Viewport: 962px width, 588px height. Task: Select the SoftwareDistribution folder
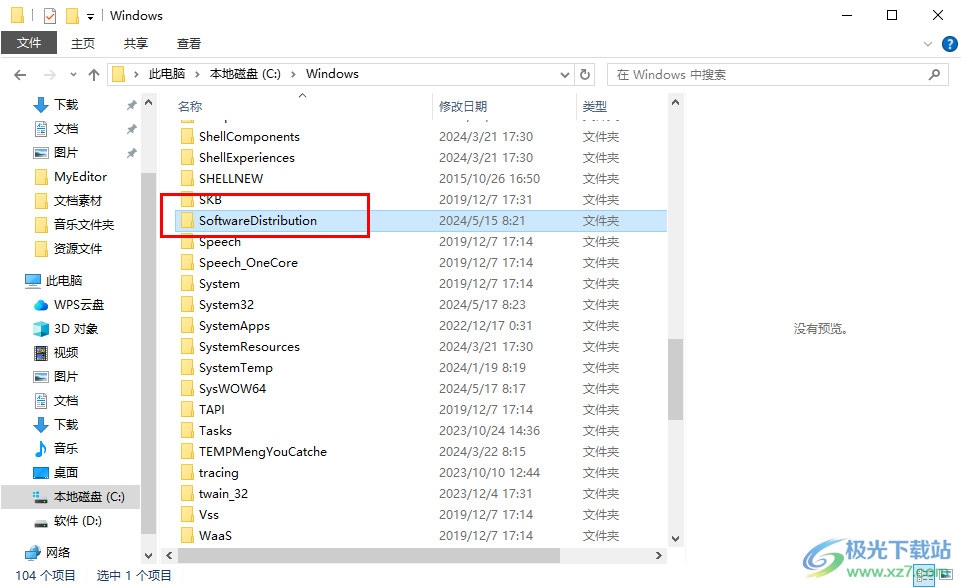258,221
